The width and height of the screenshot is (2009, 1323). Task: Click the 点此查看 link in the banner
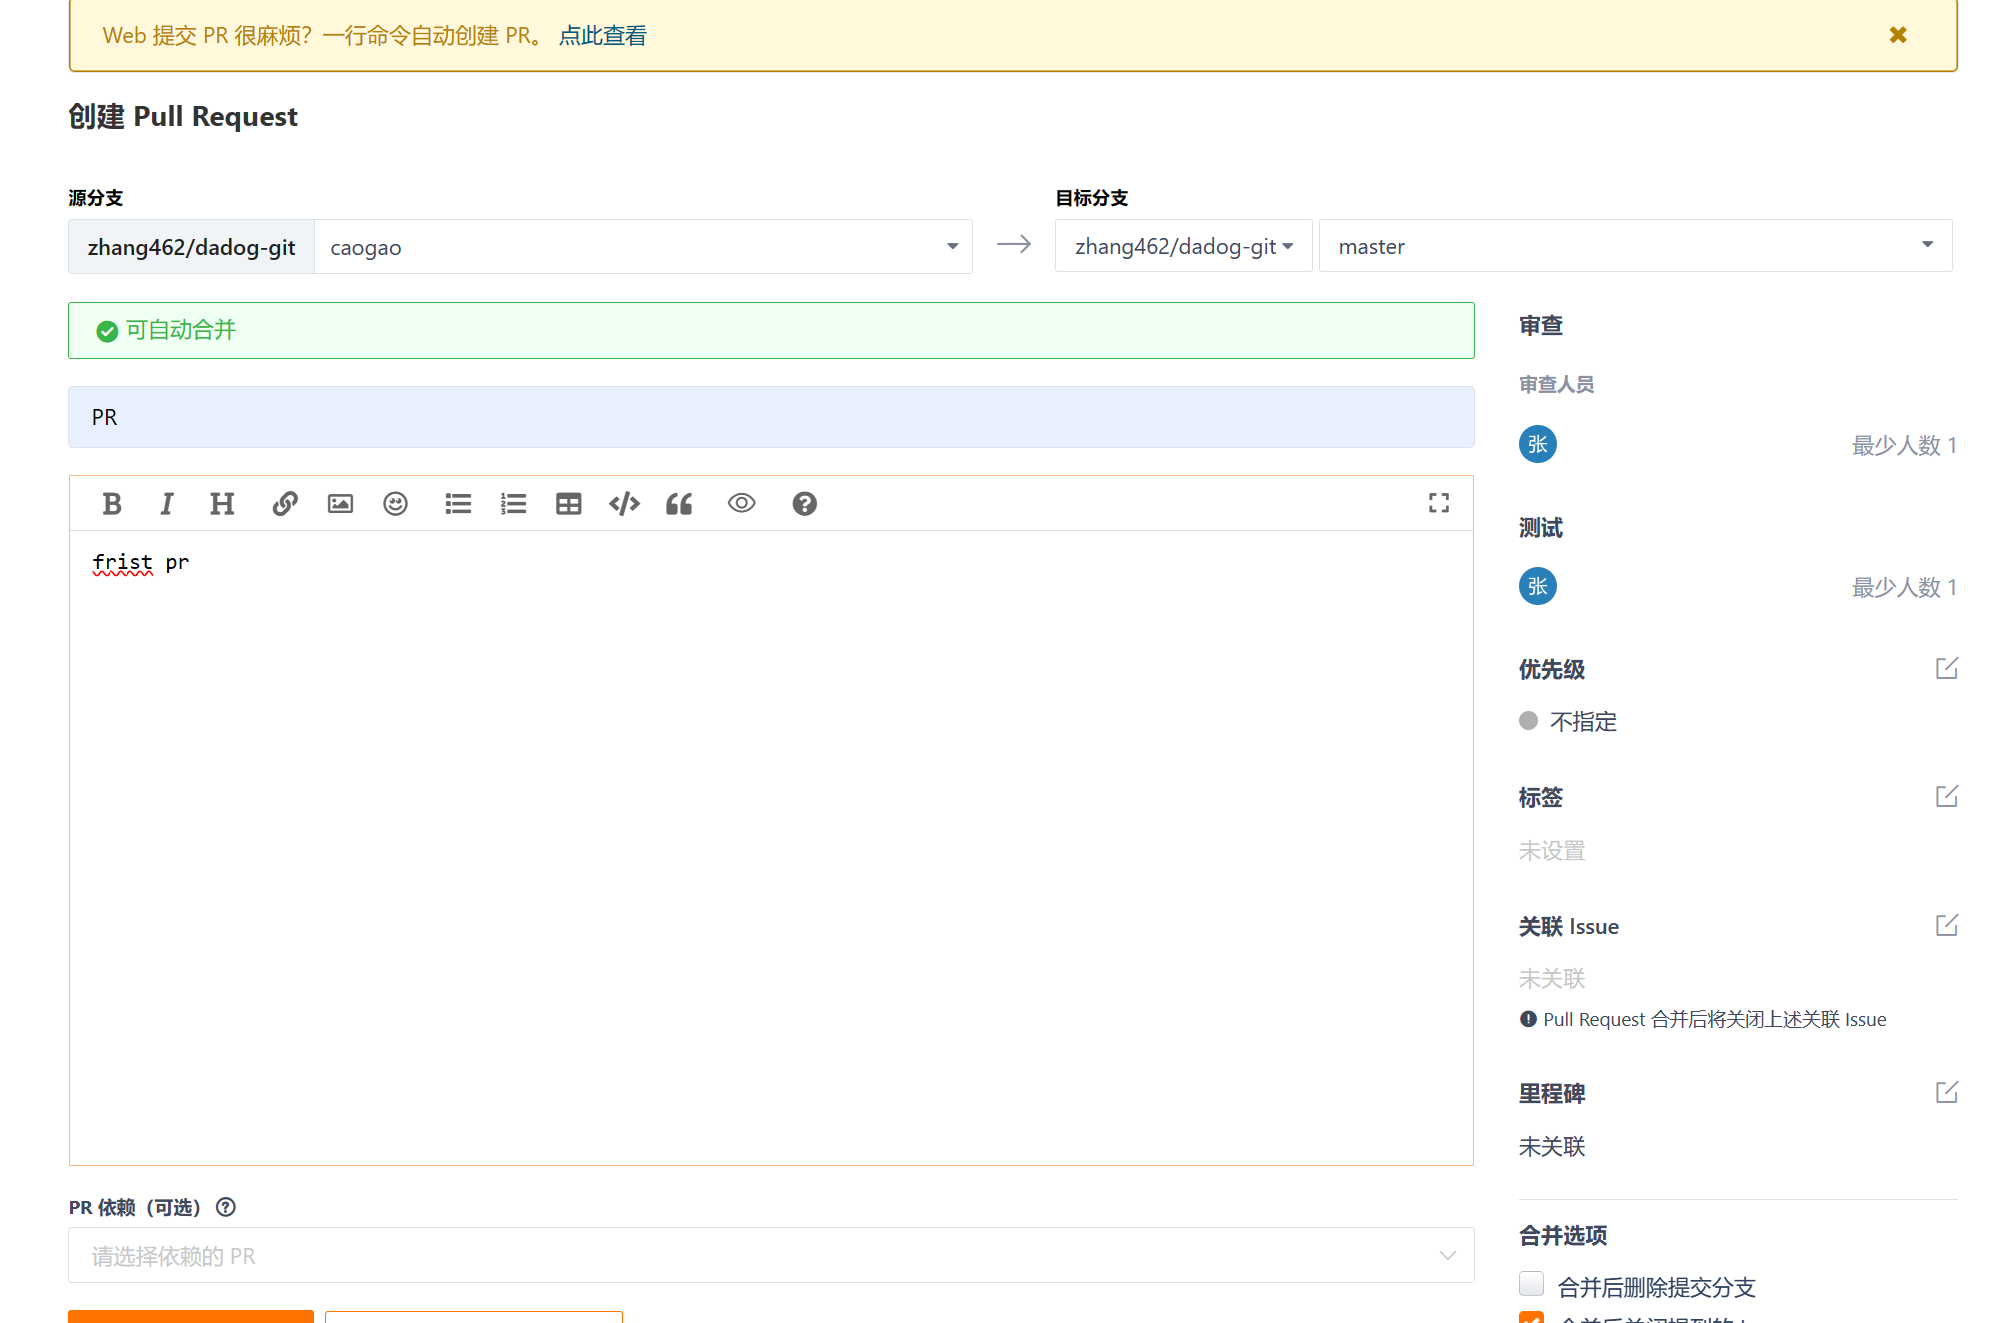click(602, 36)
